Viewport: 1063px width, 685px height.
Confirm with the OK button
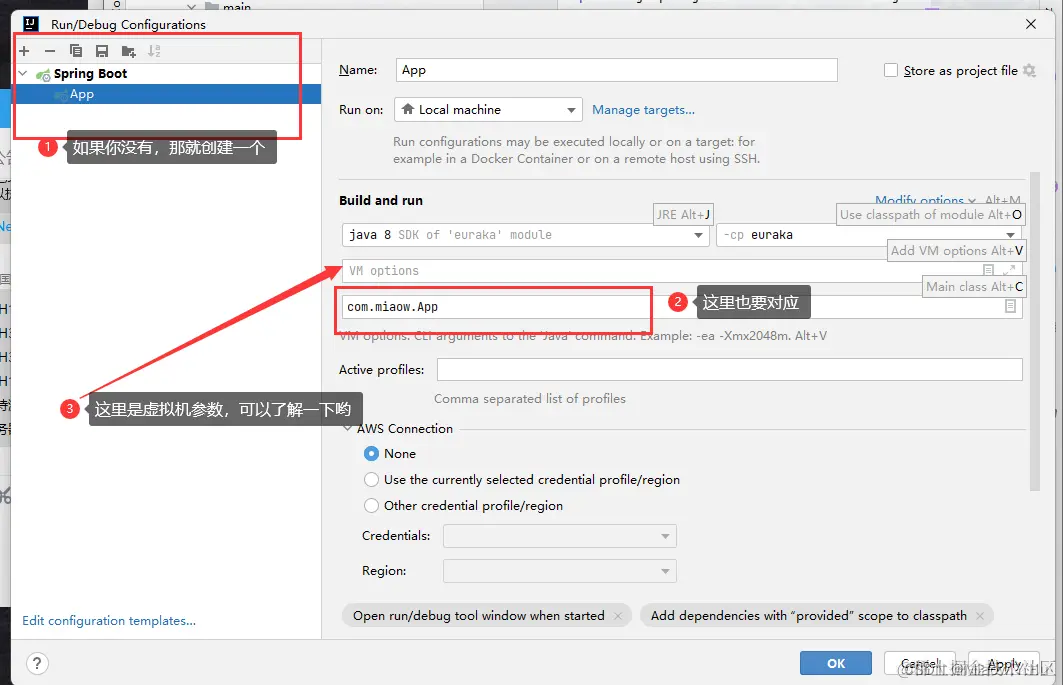click(836, 663)
